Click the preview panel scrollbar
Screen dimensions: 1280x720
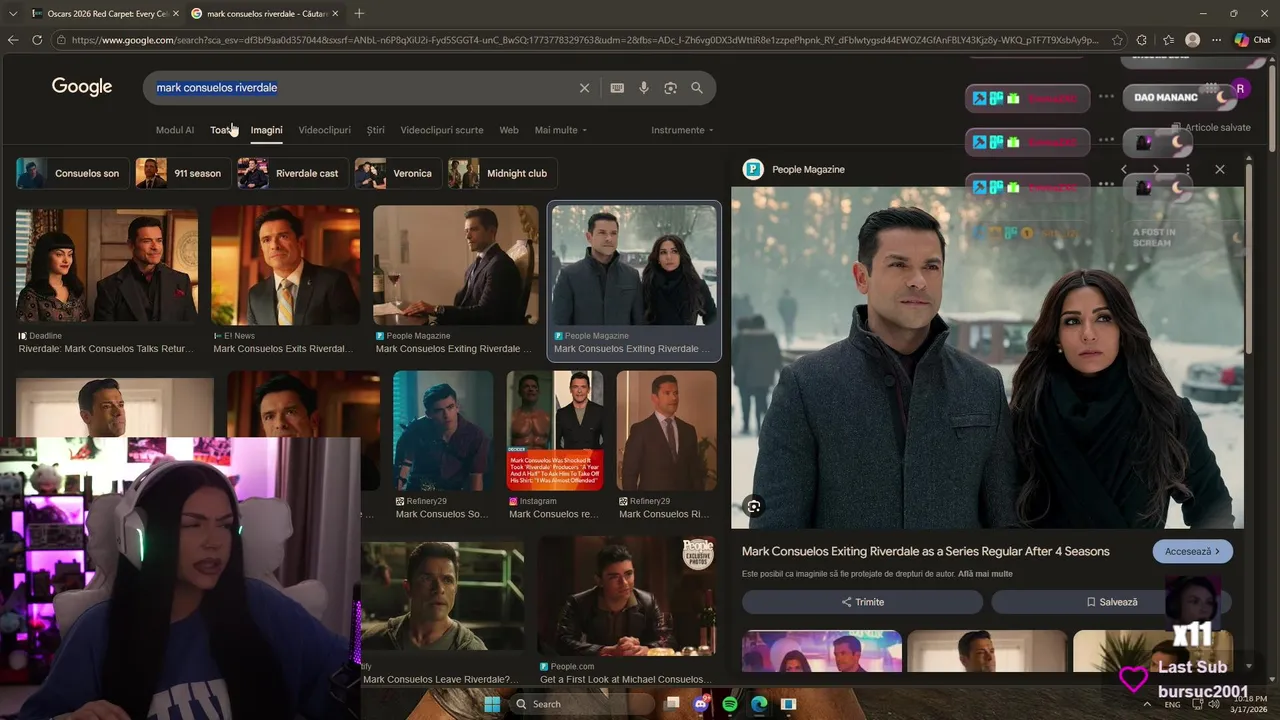pyautogui.click(x=1248, y=260)
